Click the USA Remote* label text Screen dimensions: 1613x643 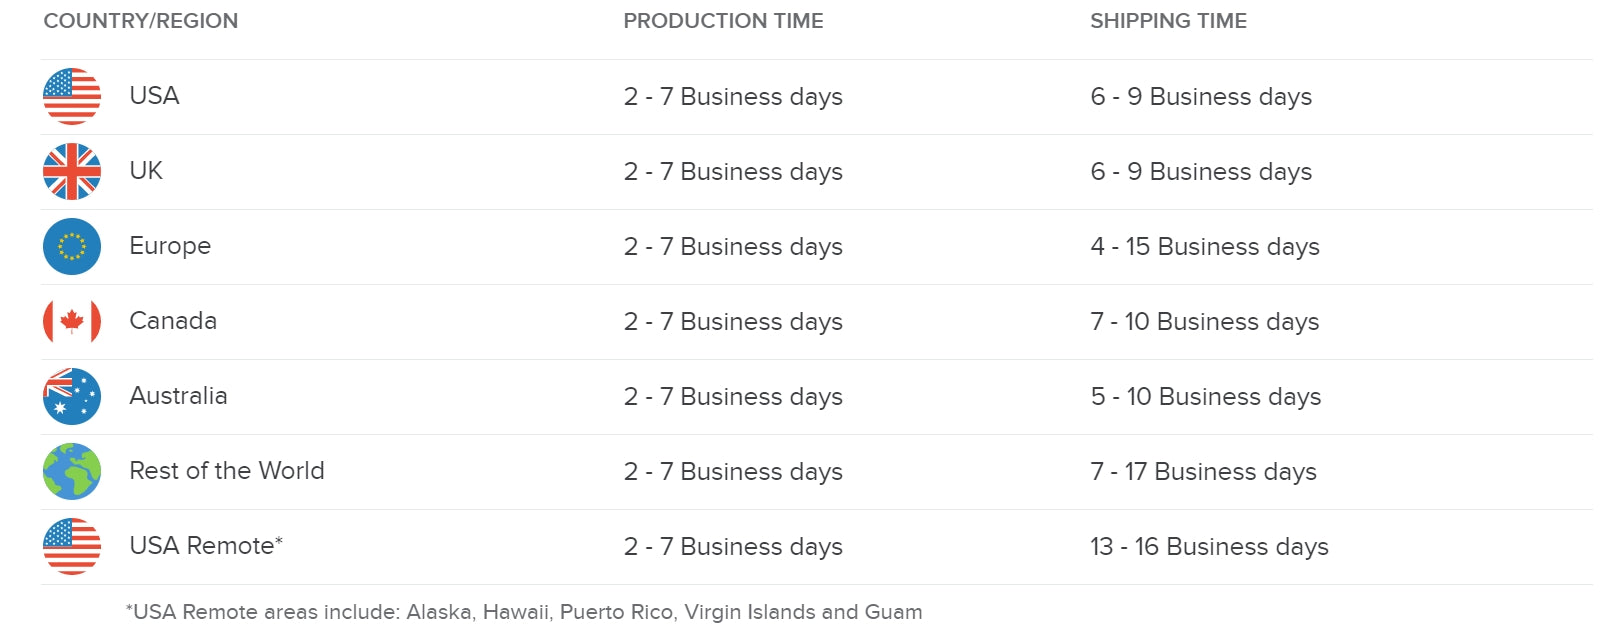click(206, 546)
